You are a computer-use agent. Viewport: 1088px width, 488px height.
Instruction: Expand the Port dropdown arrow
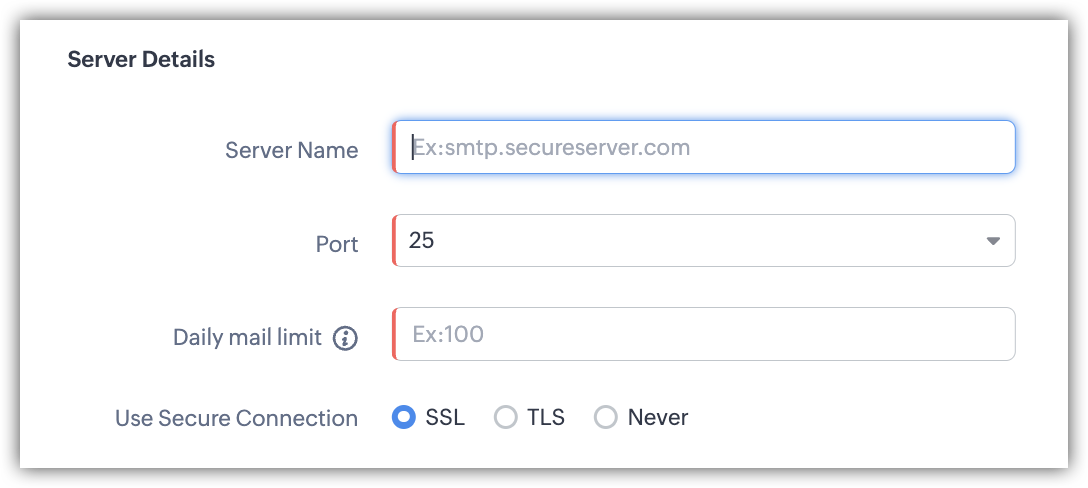click(993, 241)
